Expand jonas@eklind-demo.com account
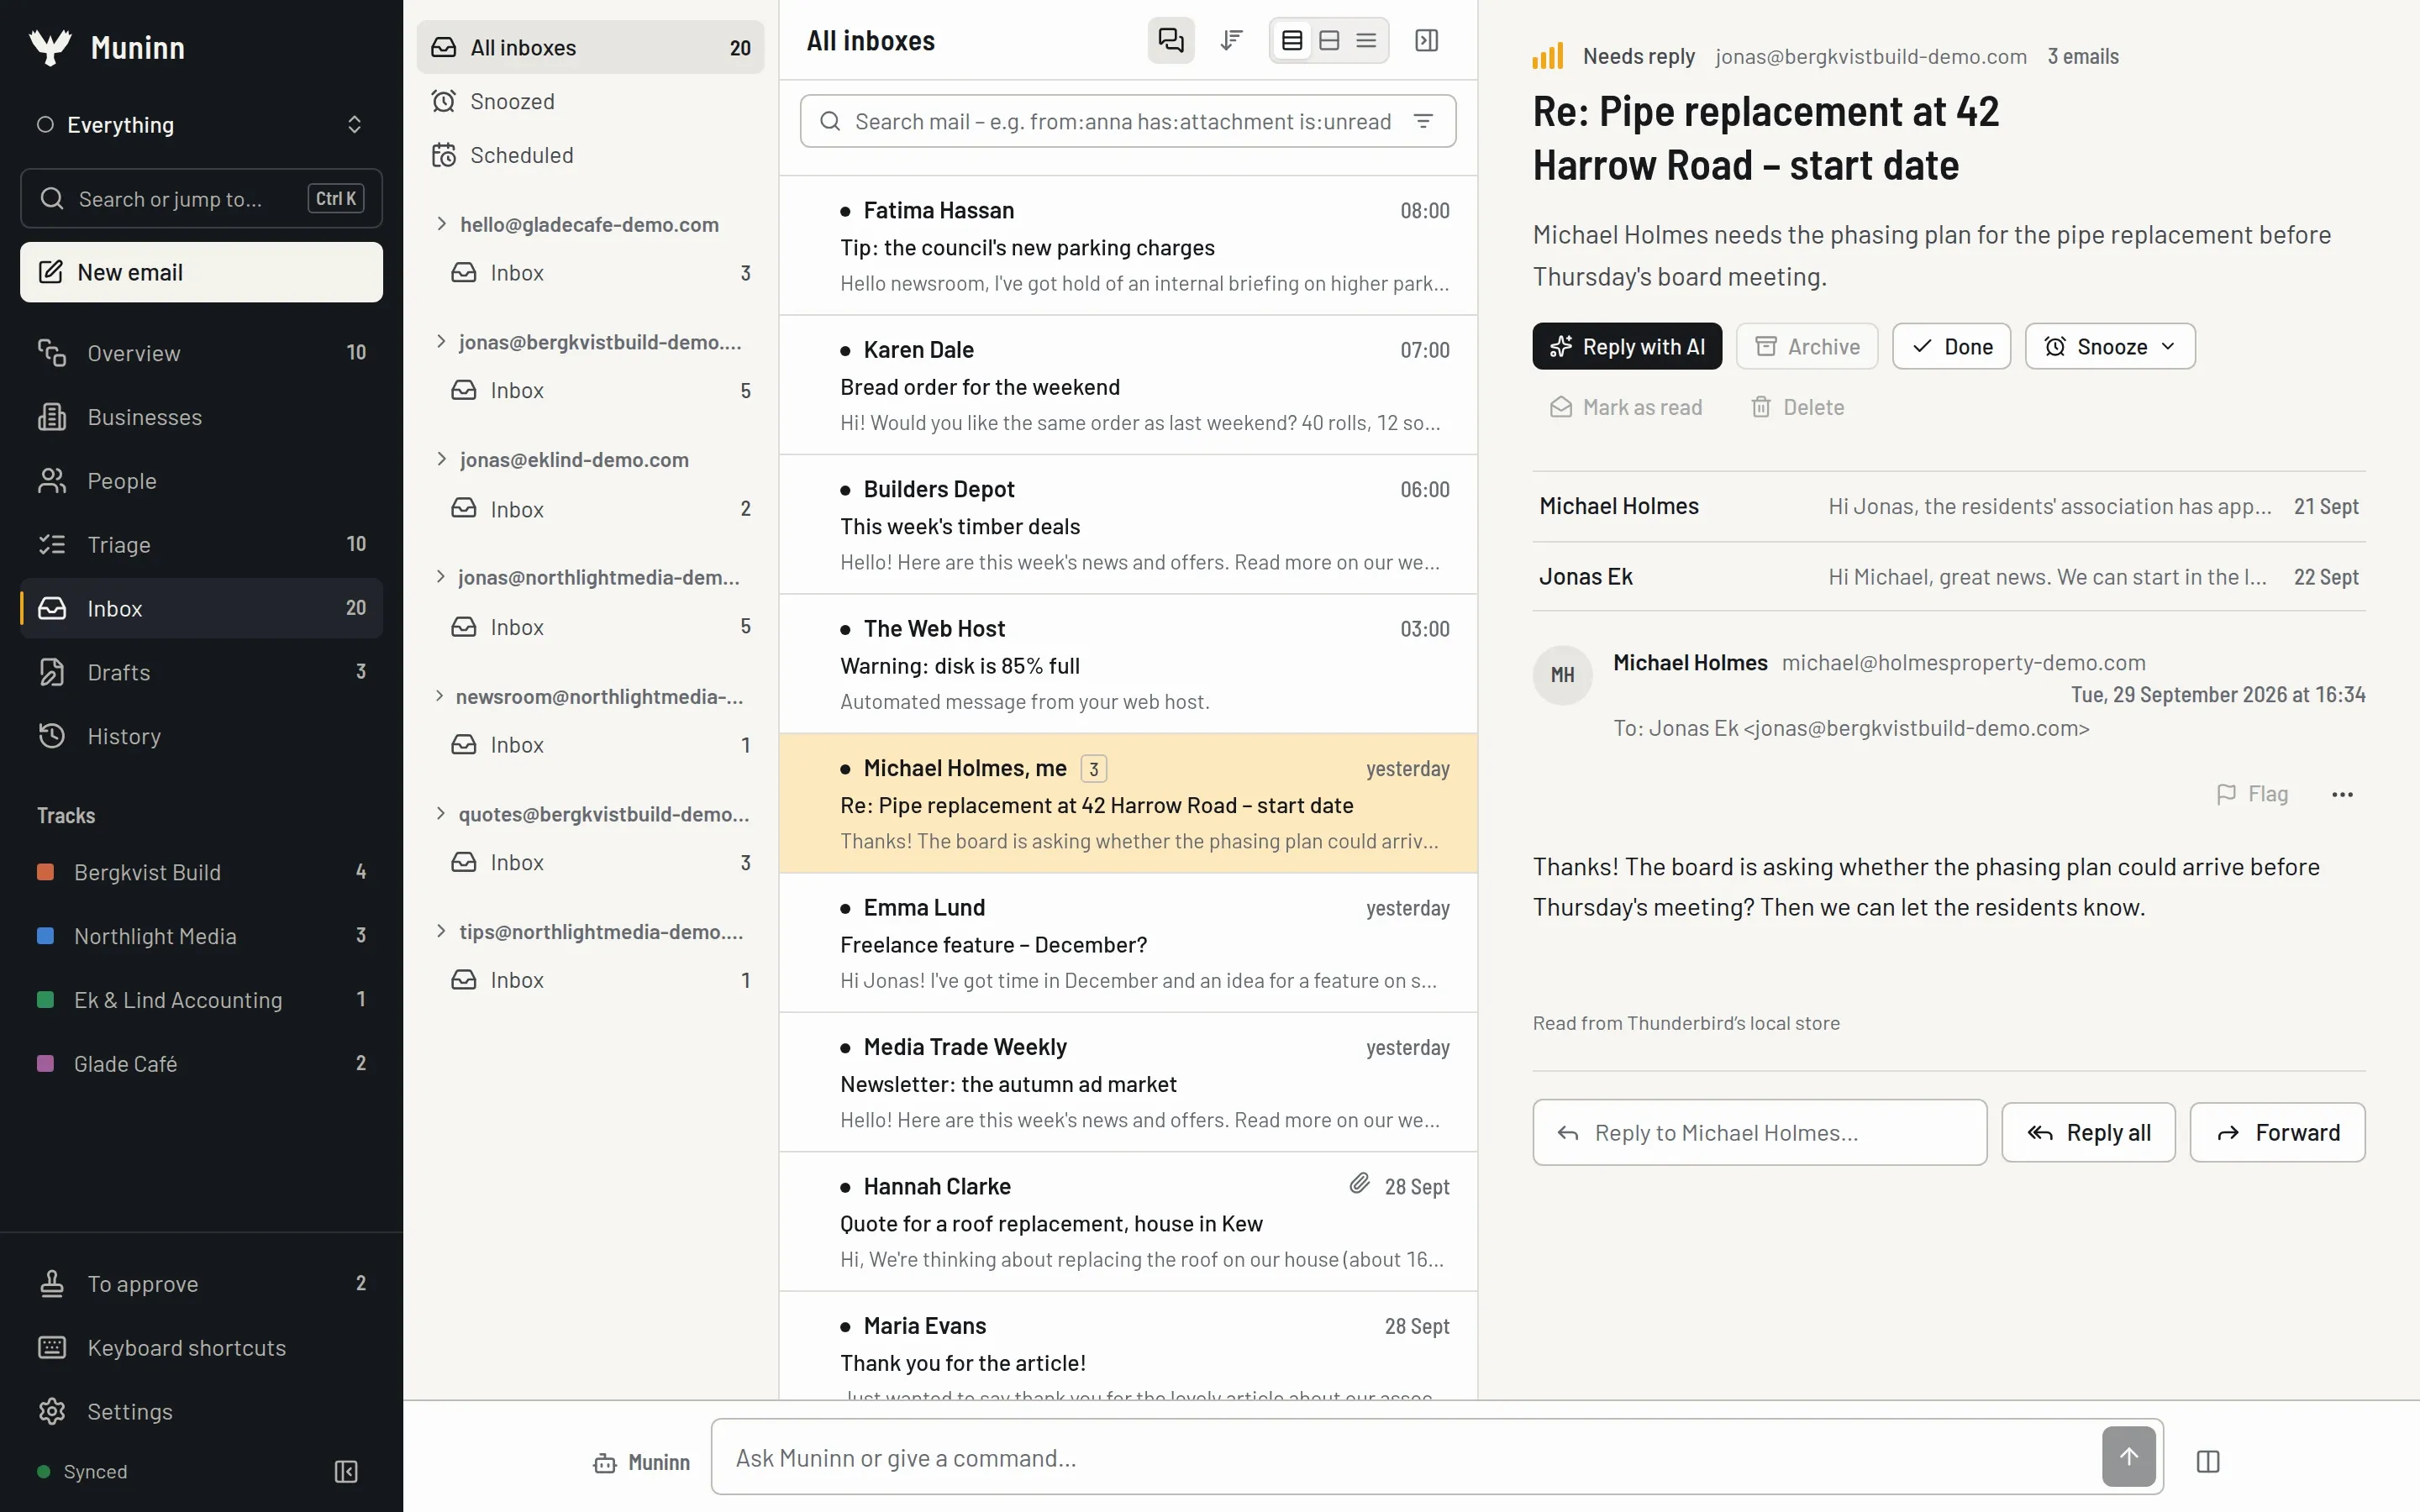 441,459
